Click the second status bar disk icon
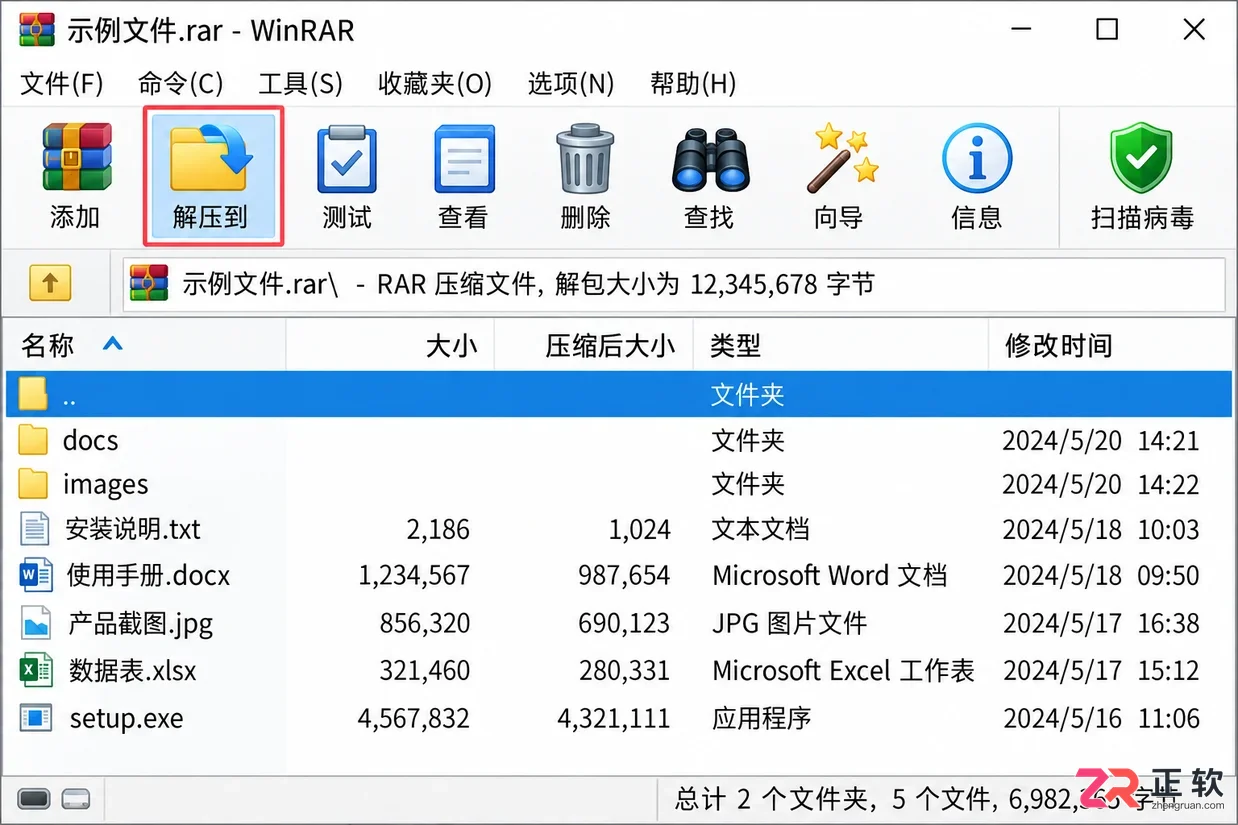This screenshot has height=825, width=1238. 76,799
